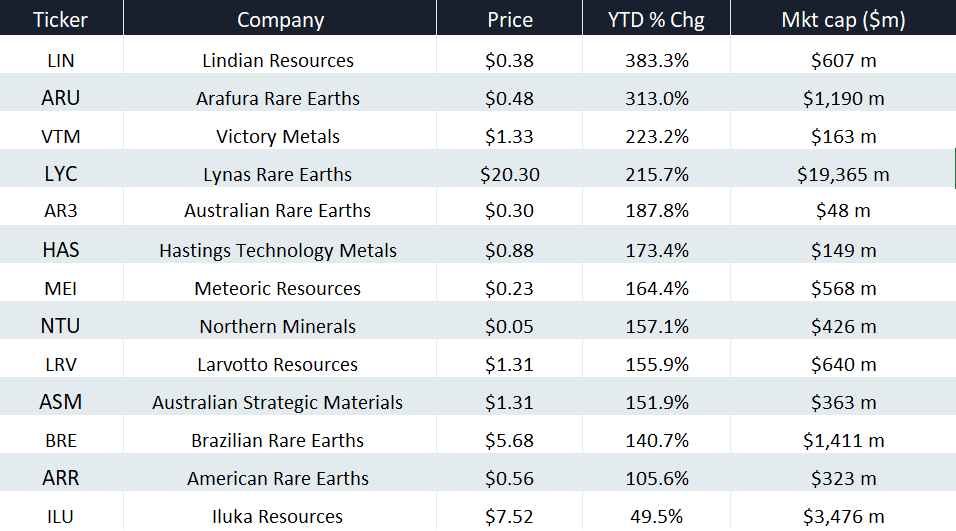Select Iluka Resources market cap $3,476 m
956x531 pixels.
(x=843, y=516)
